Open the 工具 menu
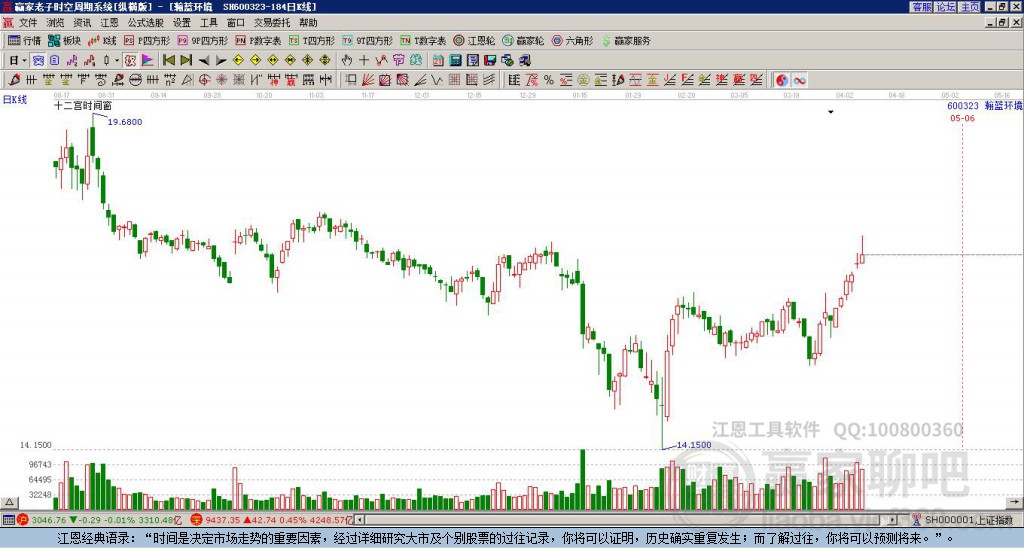This screenshot has width=1024, height=548. pos(208,23)
